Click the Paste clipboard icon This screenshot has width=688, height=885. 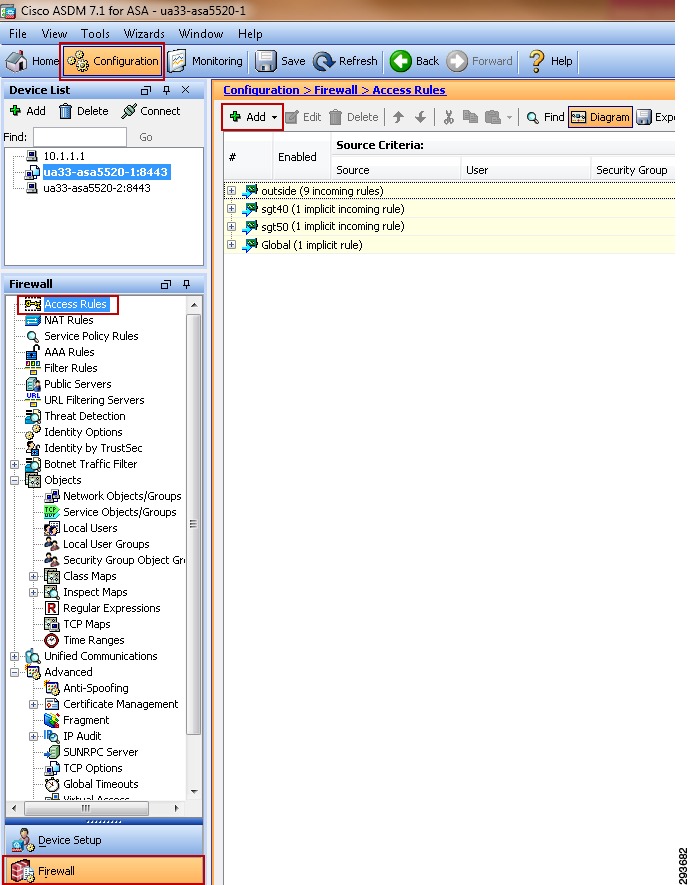pos(493,117)
